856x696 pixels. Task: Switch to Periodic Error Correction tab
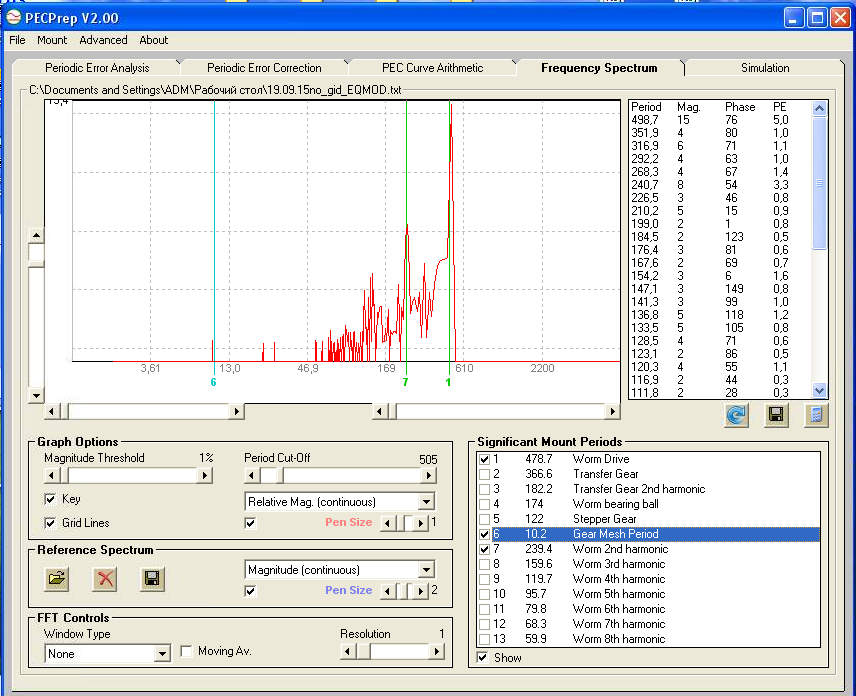click(x=264, y=68)
